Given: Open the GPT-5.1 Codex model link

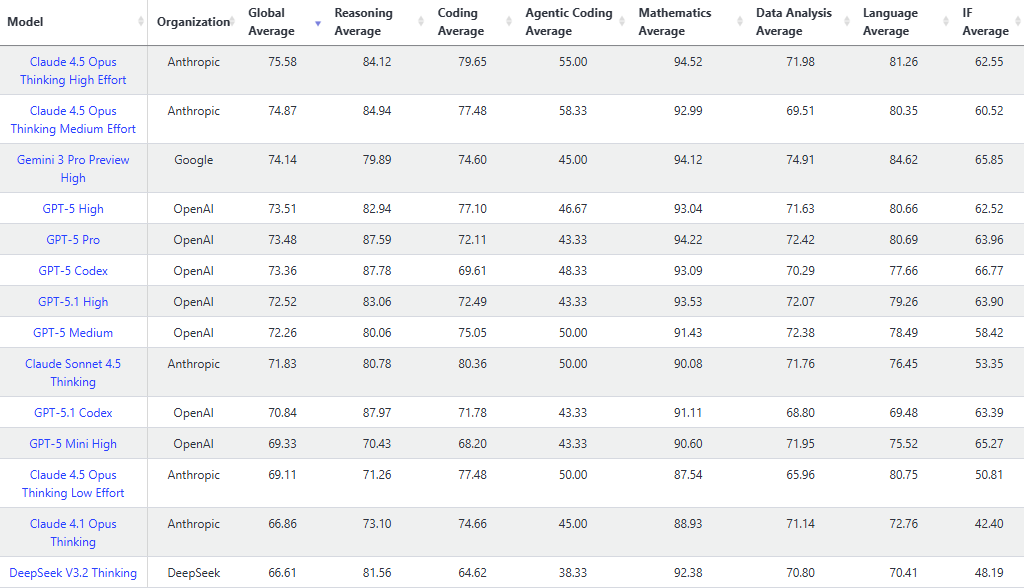Looking at the screenshot, I should click(x=72, y=412).
